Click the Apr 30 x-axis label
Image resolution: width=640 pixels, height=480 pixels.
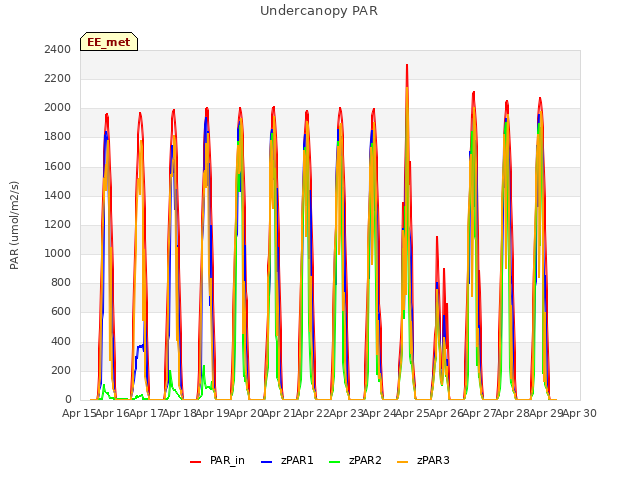580,413
